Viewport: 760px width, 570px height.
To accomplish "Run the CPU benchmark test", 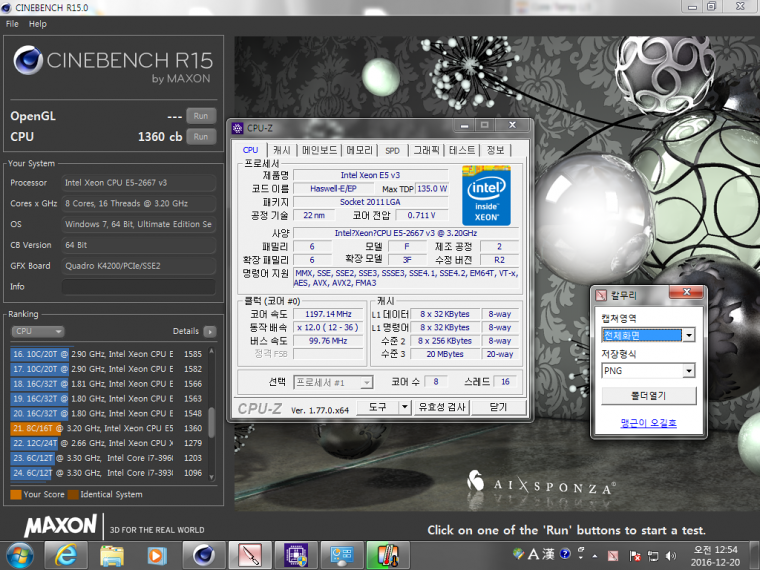I will 201,137.
